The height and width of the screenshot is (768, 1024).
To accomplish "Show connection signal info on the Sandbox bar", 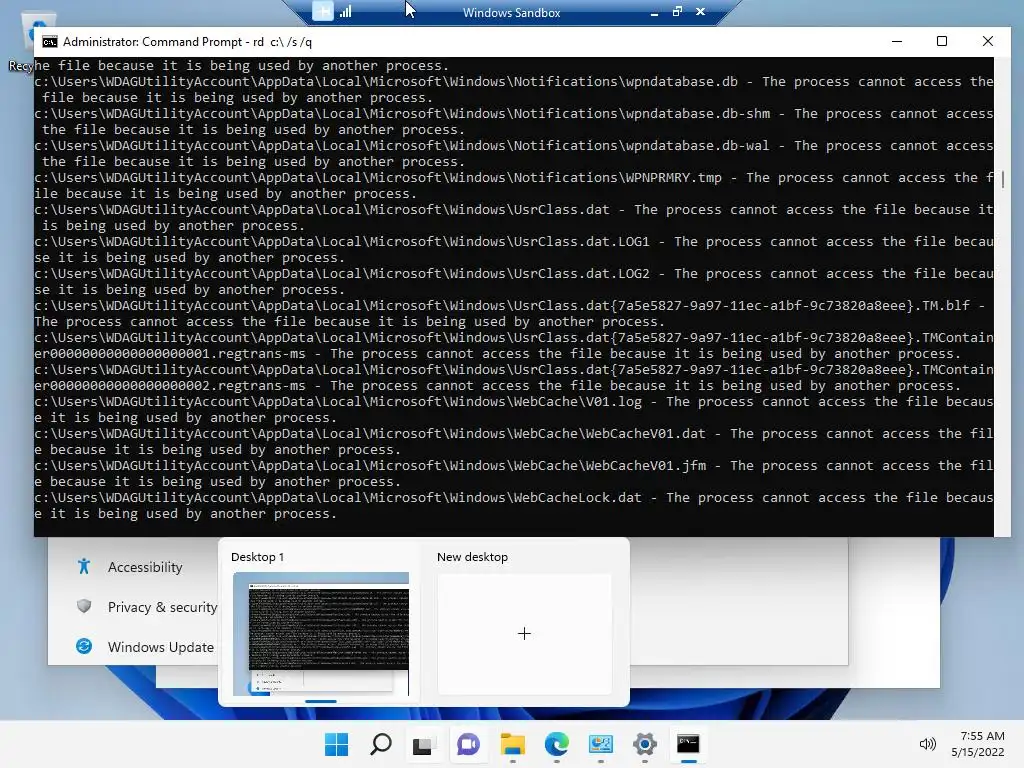I will pyautogui.click(x=345, y=11).
